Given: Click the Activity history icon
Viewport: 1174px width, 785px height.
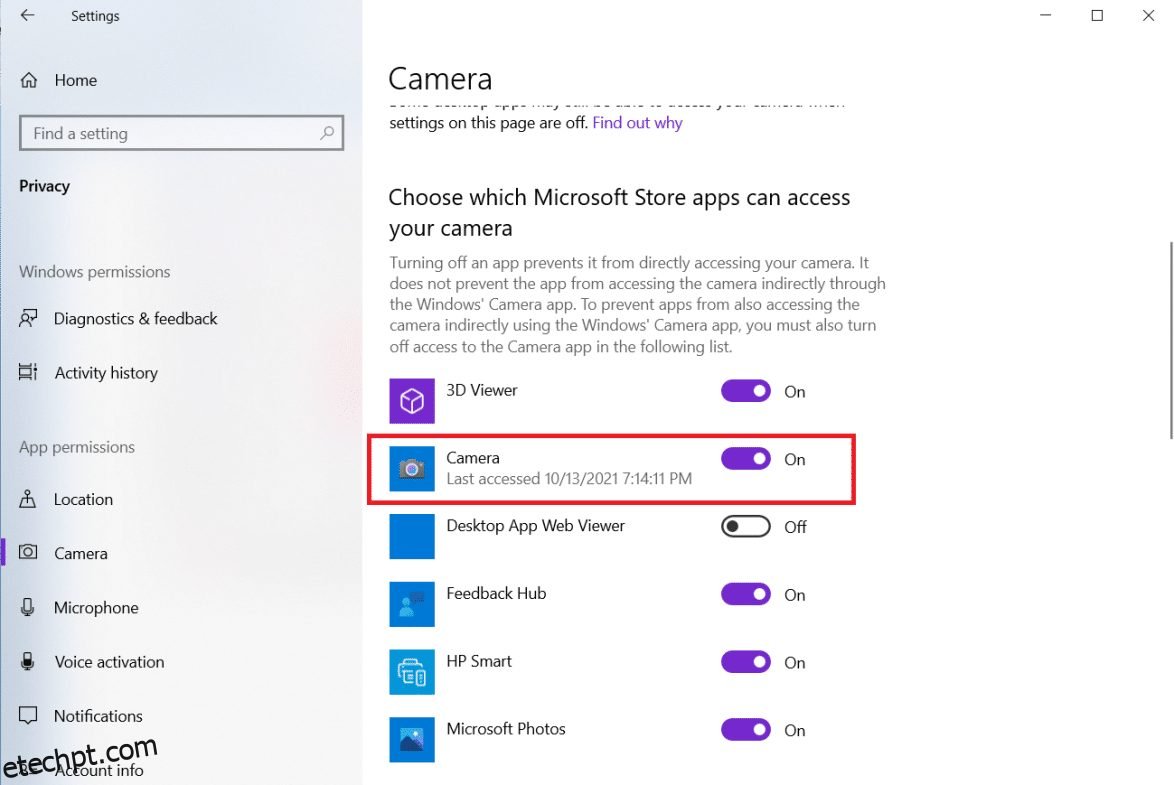Looking at the screenshot, I should click(x=28, y=372).
